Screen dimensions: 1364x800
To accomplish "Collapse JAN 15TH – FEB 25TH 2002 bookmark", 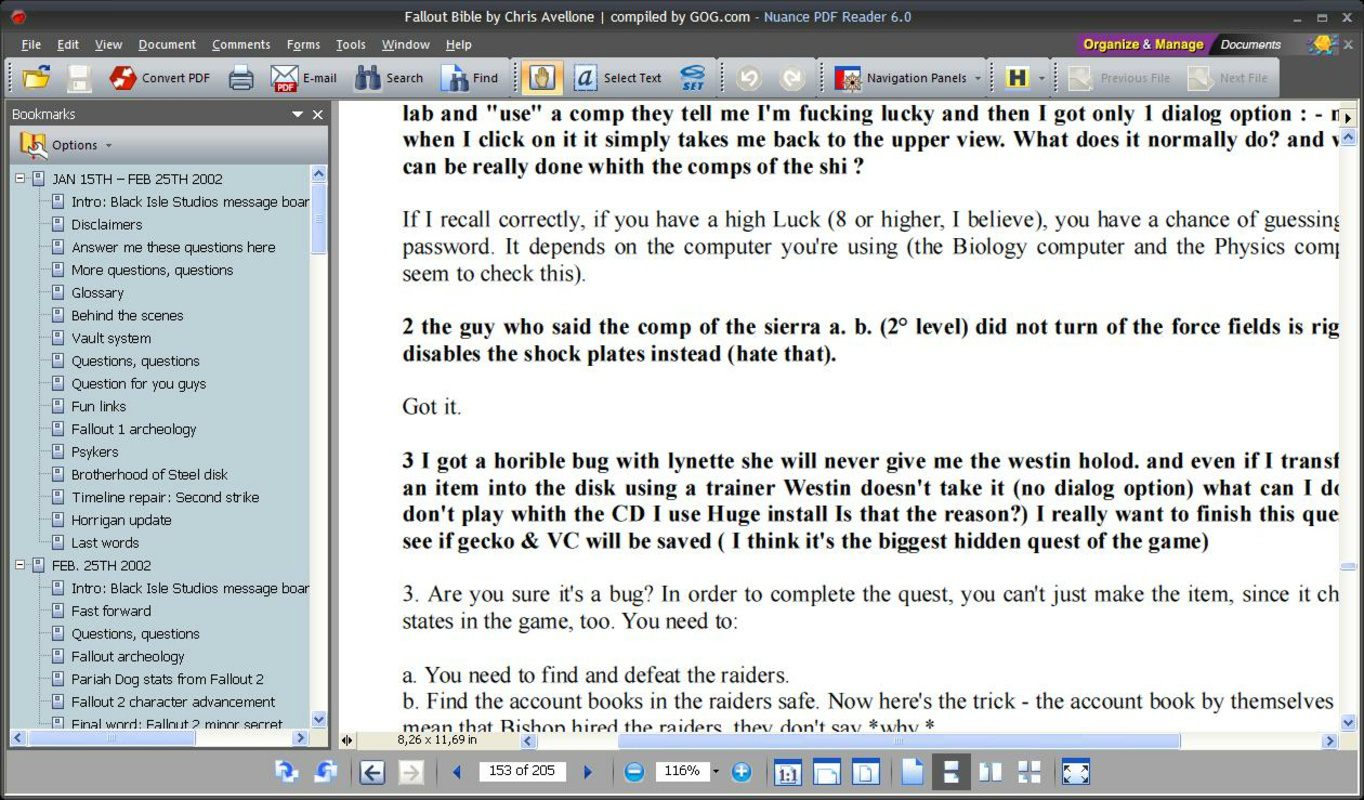I will [19, 179].
